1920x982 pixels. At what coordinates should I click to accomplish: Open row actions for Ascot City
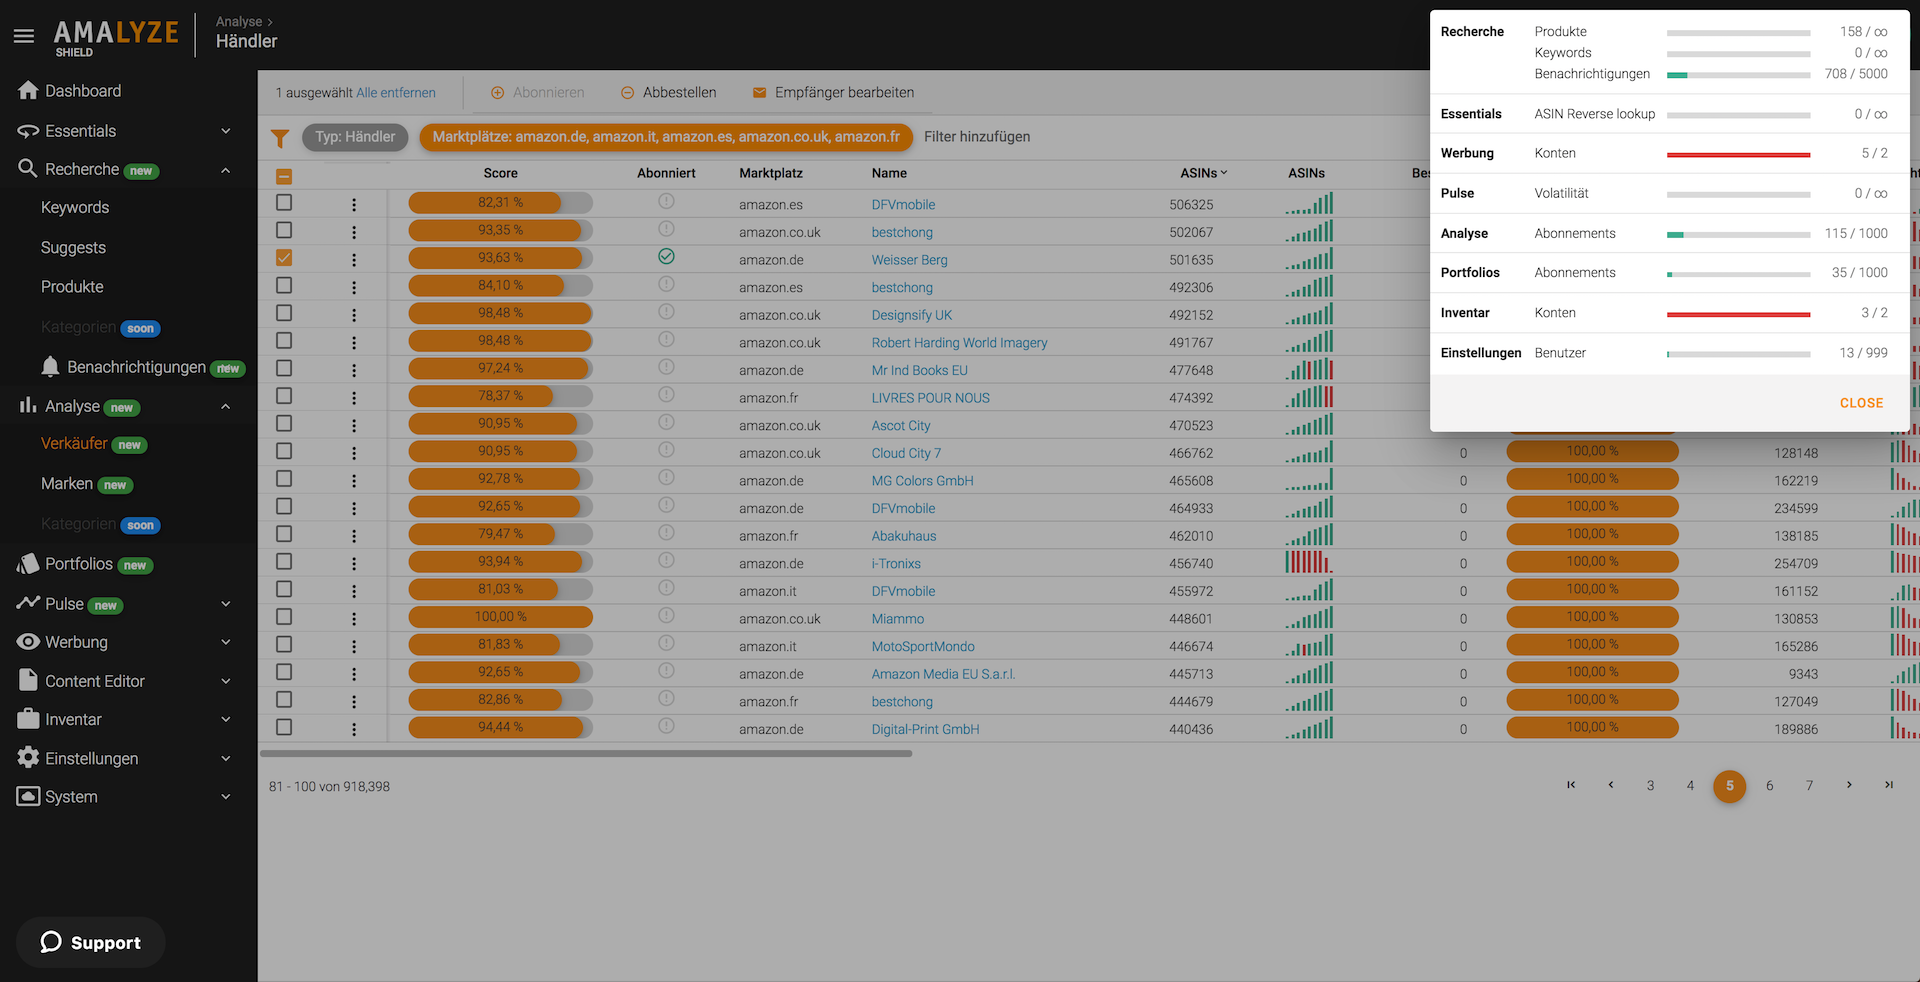pos(354,425)
